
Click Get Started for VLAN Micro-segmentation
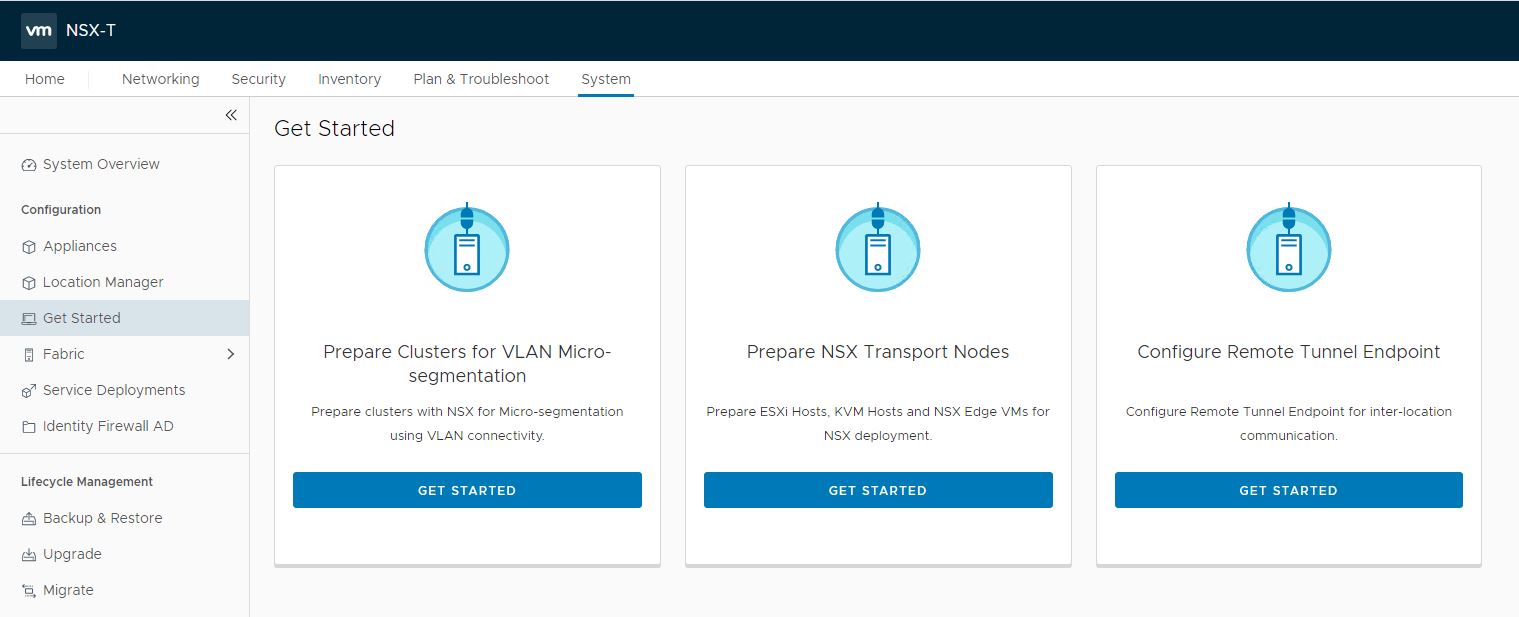[x=467, y=490]
